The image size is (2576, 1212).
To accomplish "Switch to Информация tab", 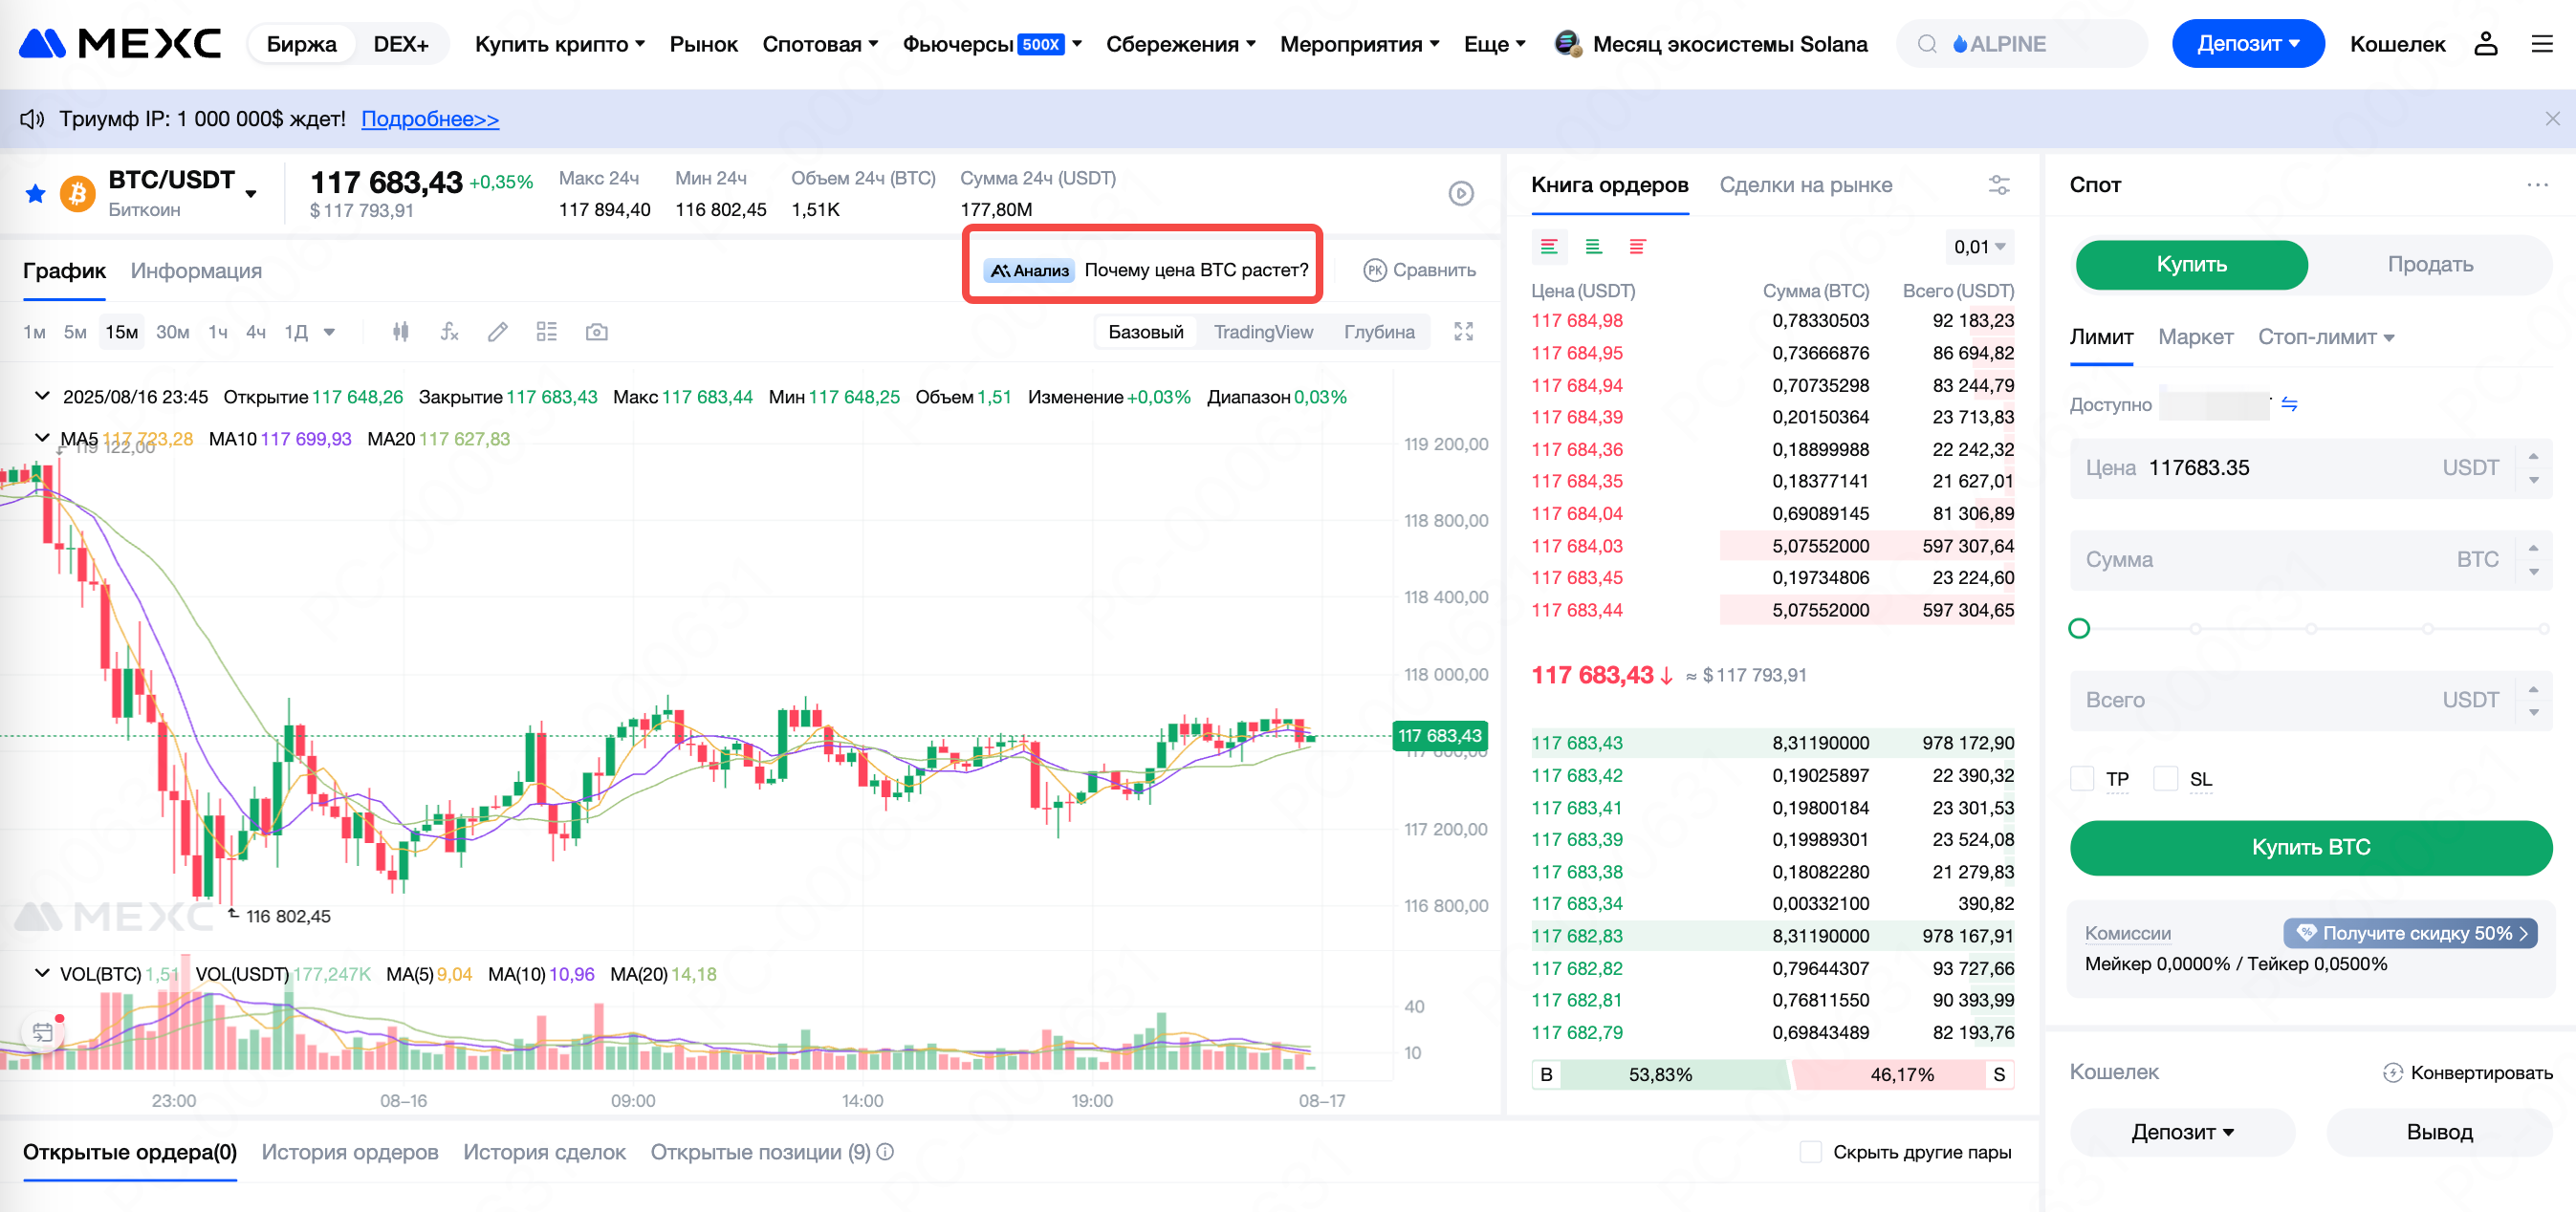I will pyautogui.click(x=196, y=271).
